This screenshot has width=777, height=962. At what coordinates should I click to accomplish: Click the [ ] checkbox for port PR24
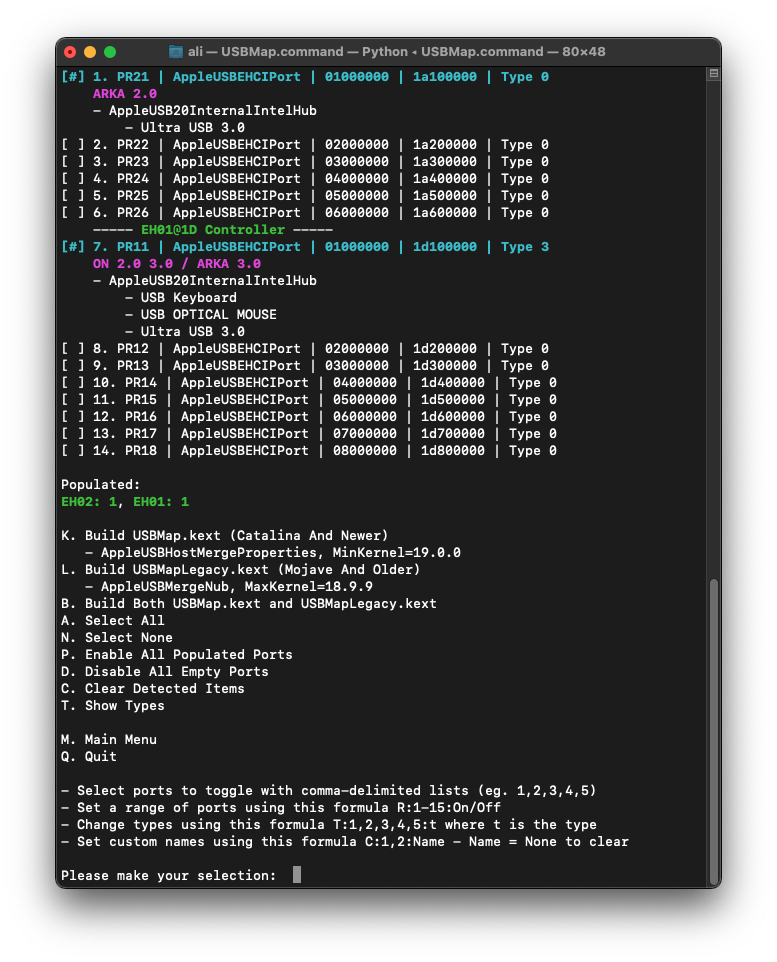(x=72, y=179)
